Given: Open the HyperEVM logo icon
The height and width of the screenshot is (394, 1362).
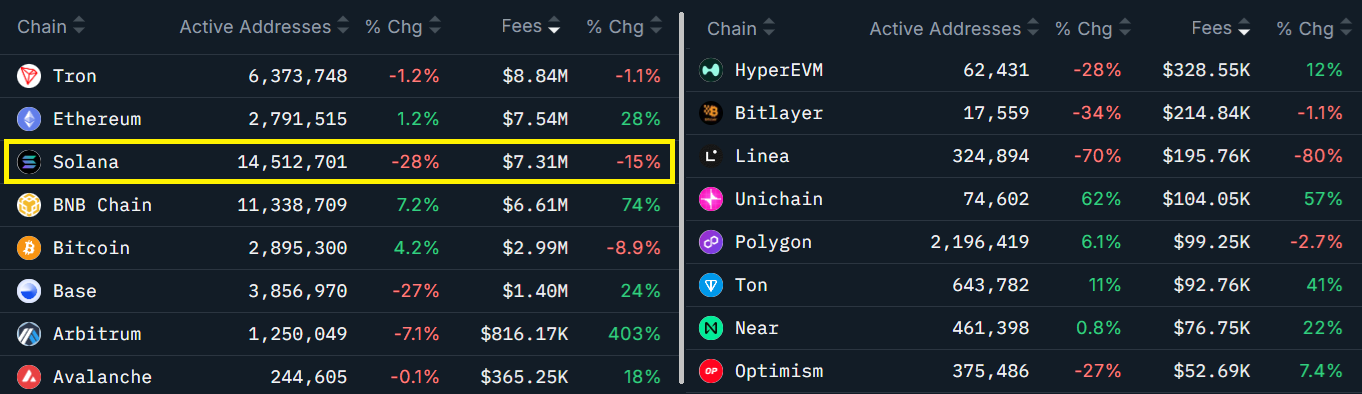Looking at the screenshot, I should click(x=710, y=70).
